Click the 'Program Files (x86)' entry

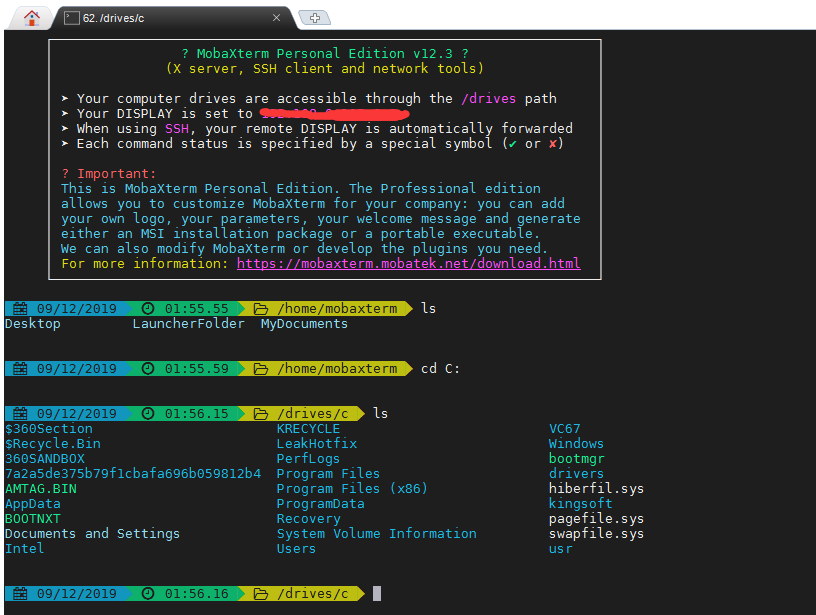point(352,489)
